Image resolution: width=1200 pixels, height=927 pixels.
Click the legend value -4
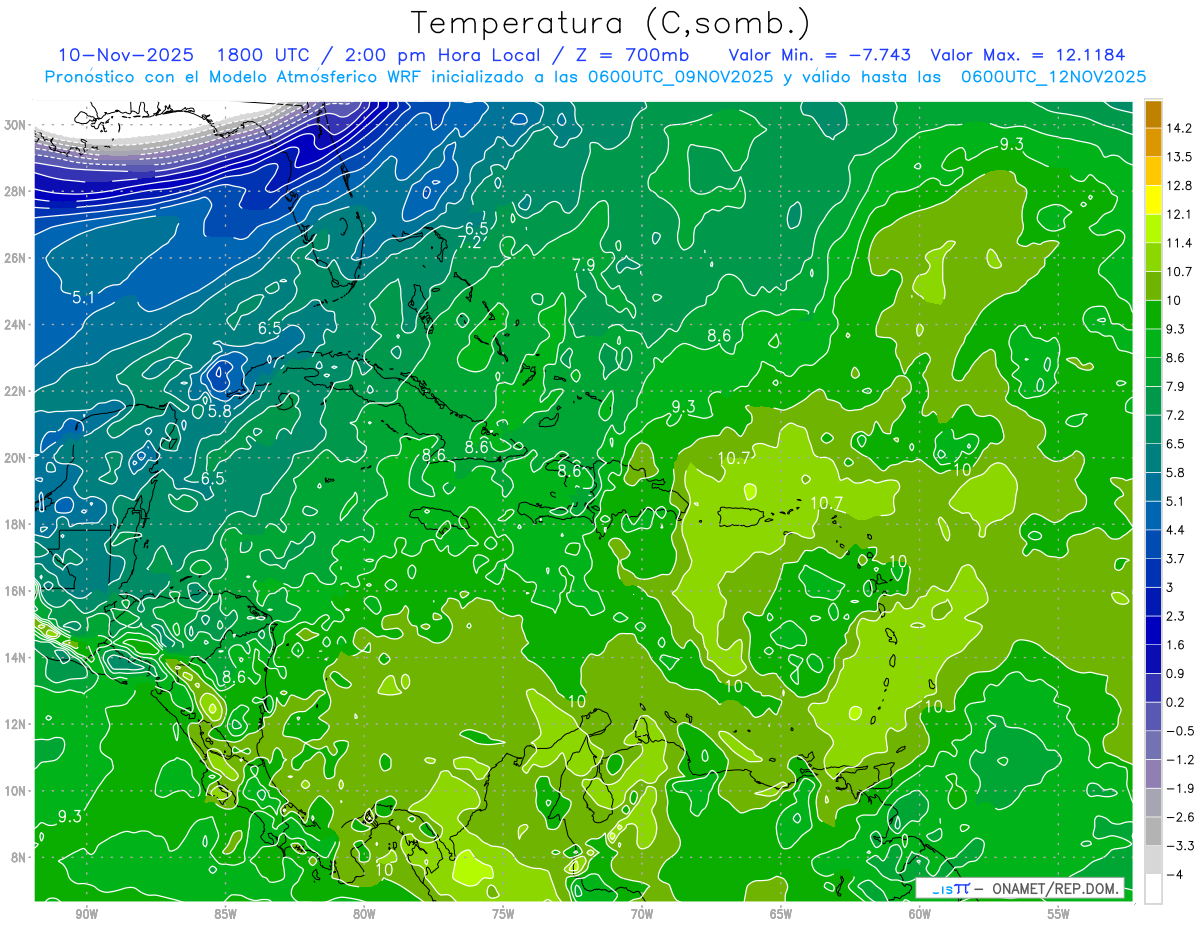coord(1174,875)
